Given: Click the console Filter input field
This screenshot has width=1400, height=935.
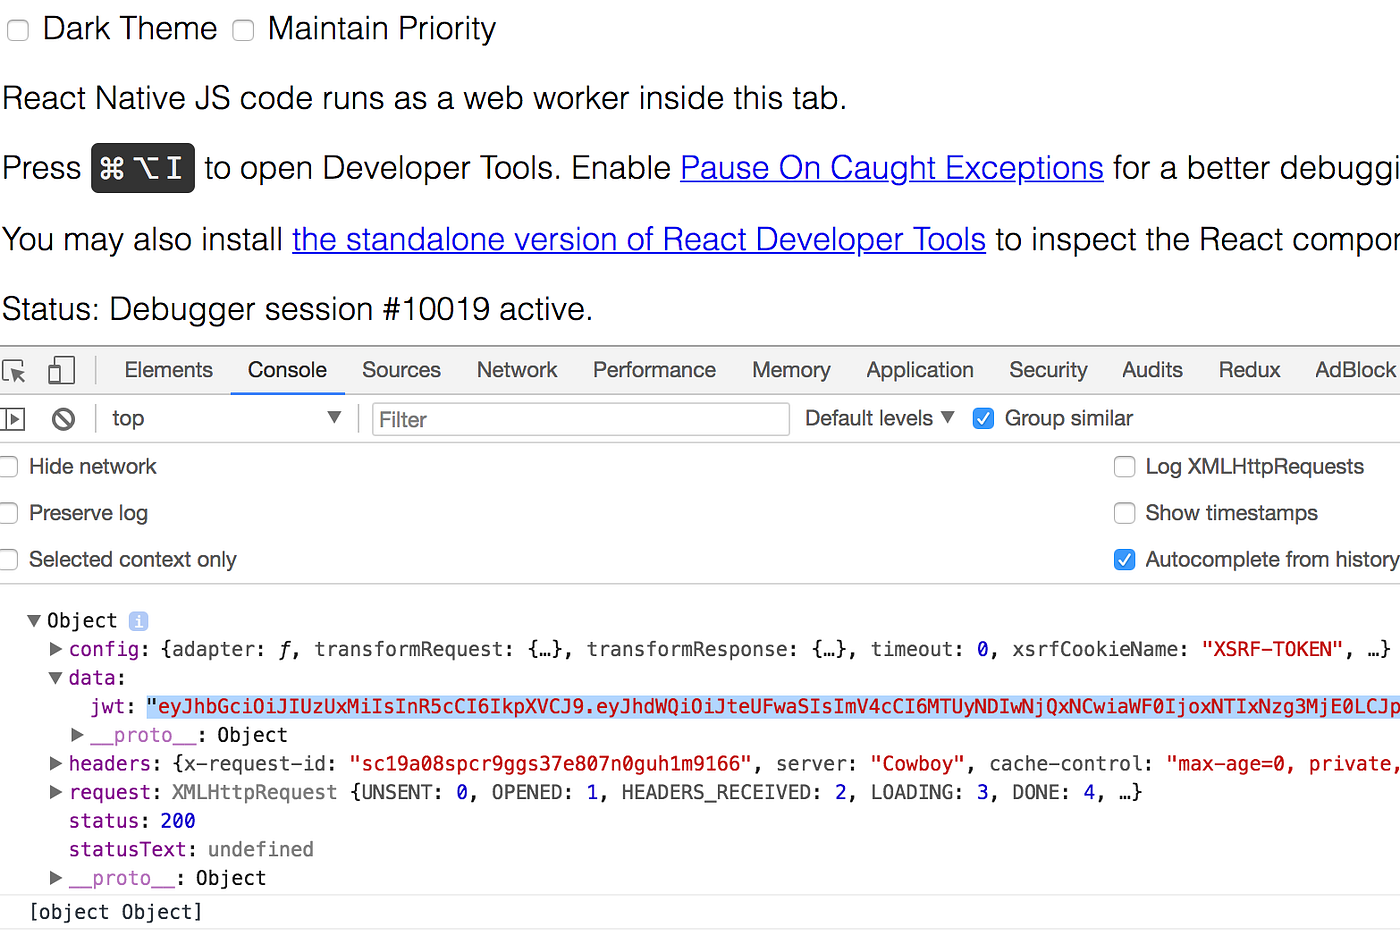Looking at the screenshot, I should [x=581, y=419].
